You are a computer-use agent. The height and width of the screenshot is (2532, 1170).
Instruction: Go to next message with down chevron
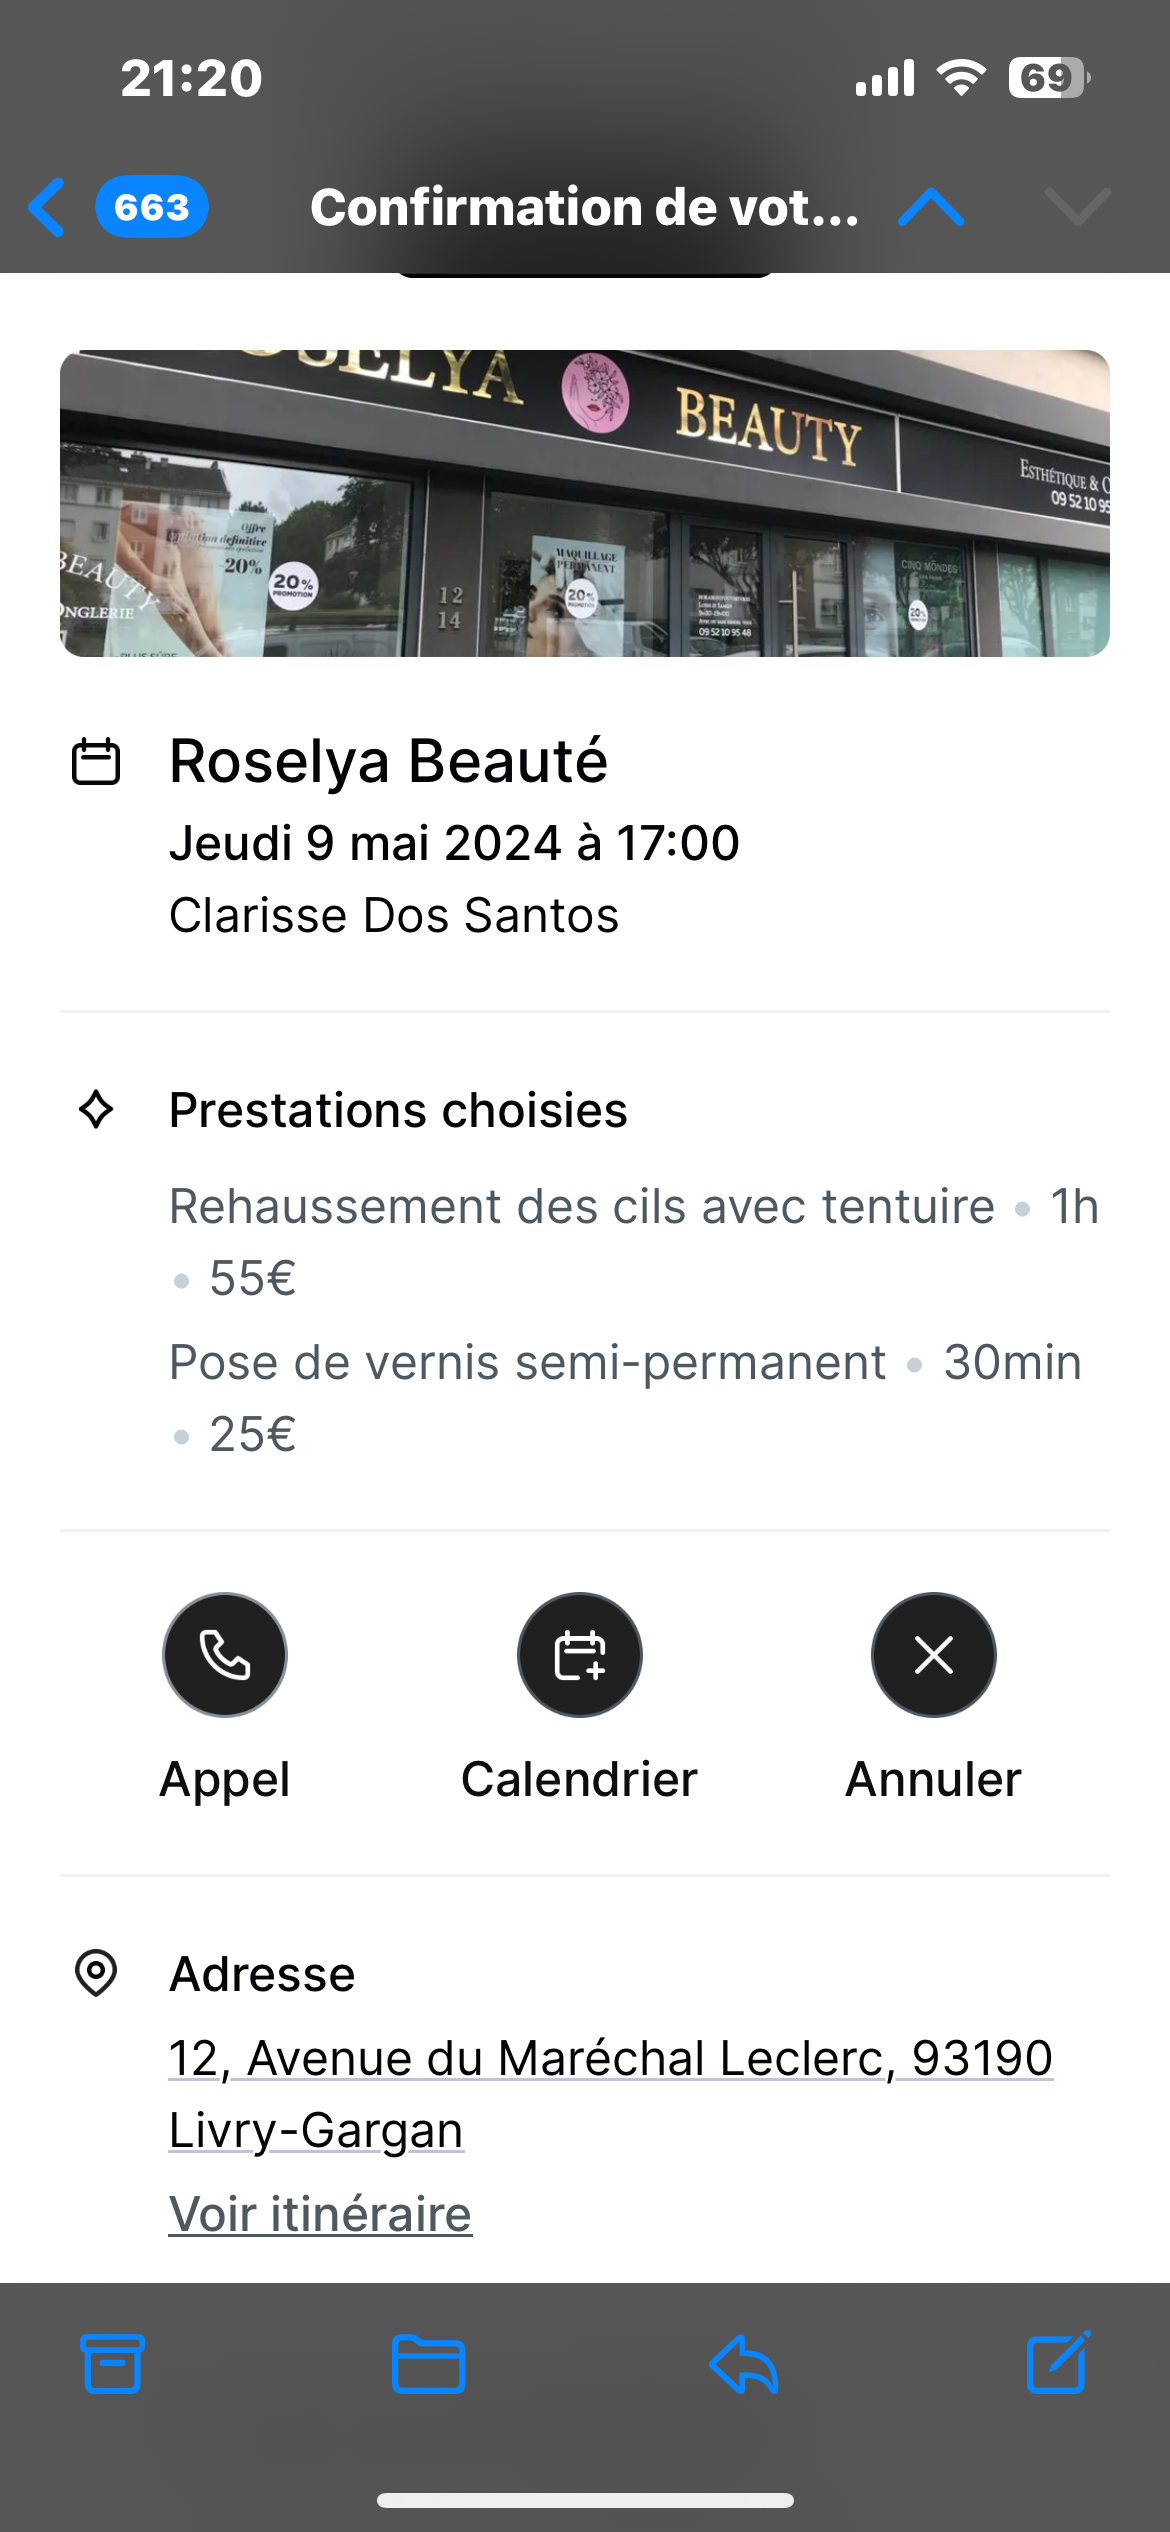click(x=1077, y=207)
